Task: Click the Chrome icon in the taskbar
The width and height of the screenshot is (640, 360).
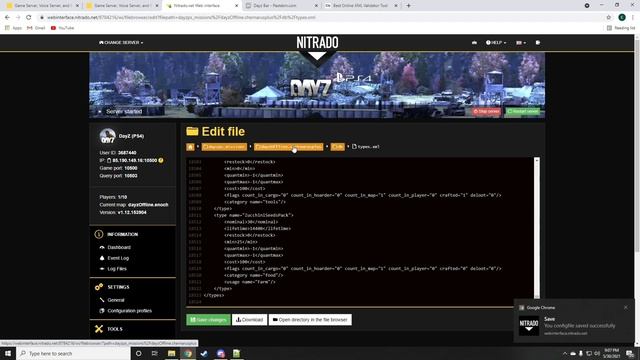Action: [188, 353]
